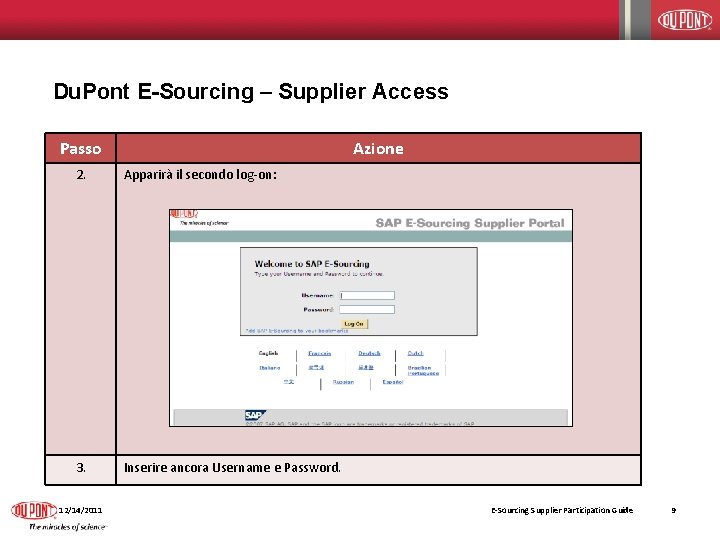Screen dimensions: 720x540
Task: Click the 'Passo' column header
Action: (80, 148)
